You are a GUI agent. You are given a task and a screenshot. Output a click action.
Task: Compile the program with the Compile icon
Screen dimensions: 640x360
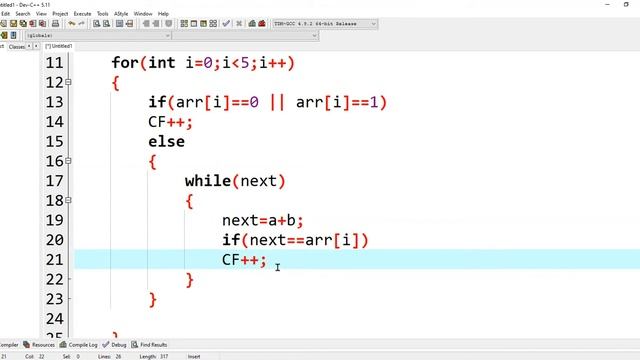click(x=184, y=24)
